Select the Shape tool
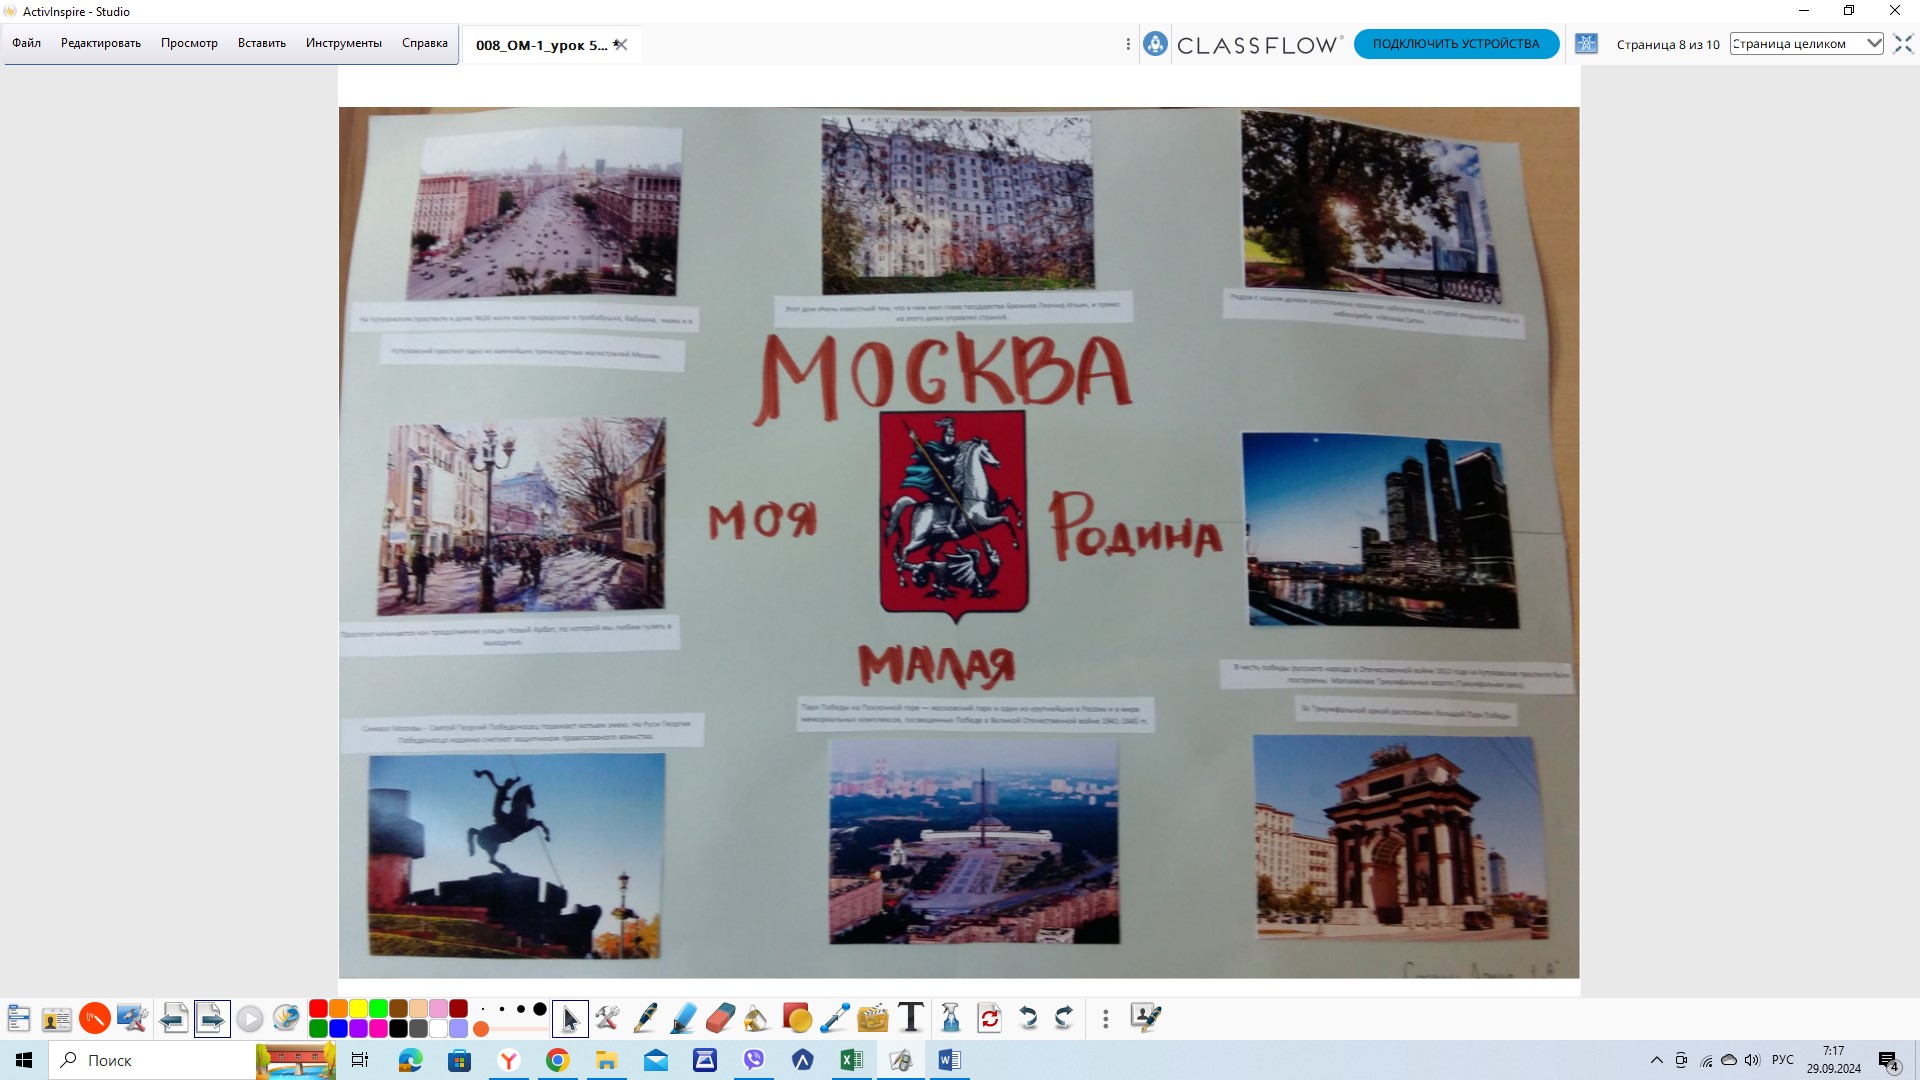This screenshot has width=1920, height=1080. (797, 1019)
